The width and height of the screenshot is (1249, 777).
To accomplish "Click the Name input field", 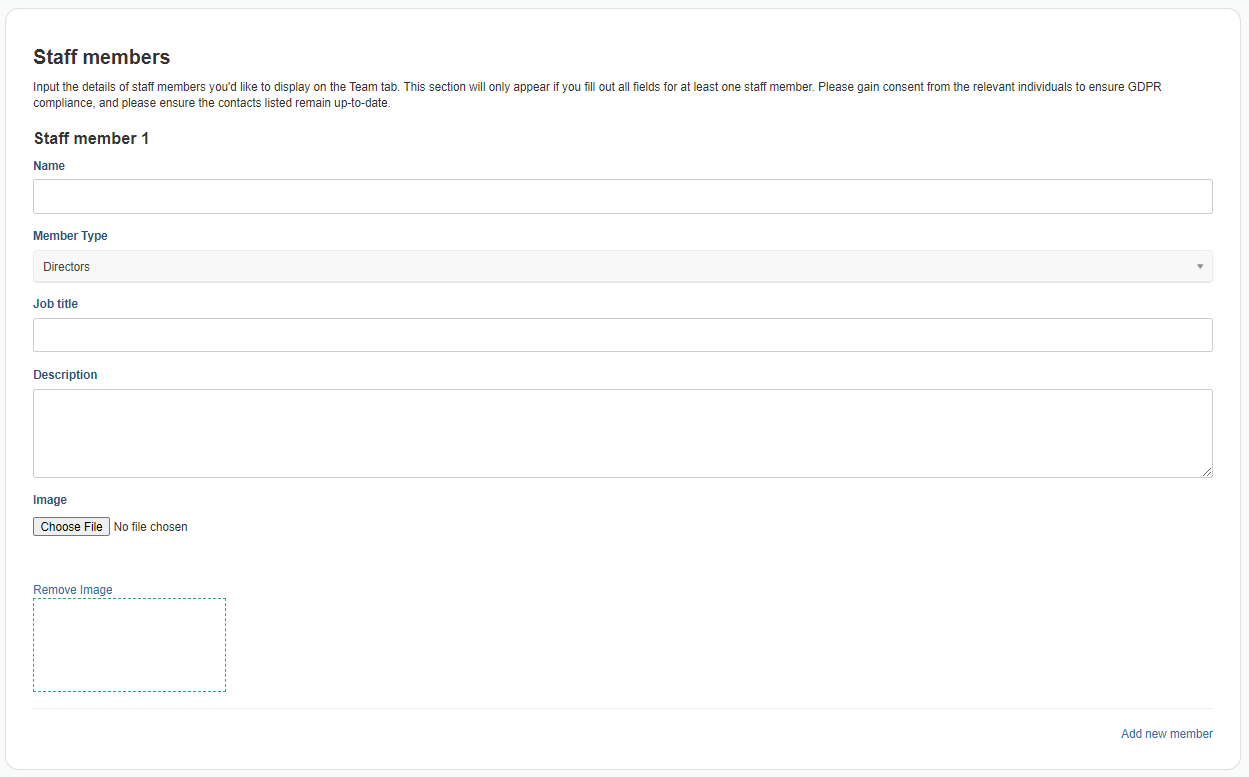I will [622, 197].
